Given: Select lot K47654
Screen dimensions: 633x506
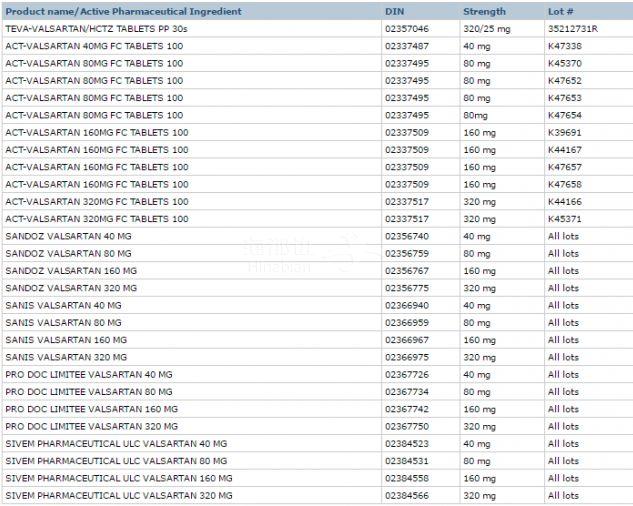Looking at the screenshot, I should [565, 115].
